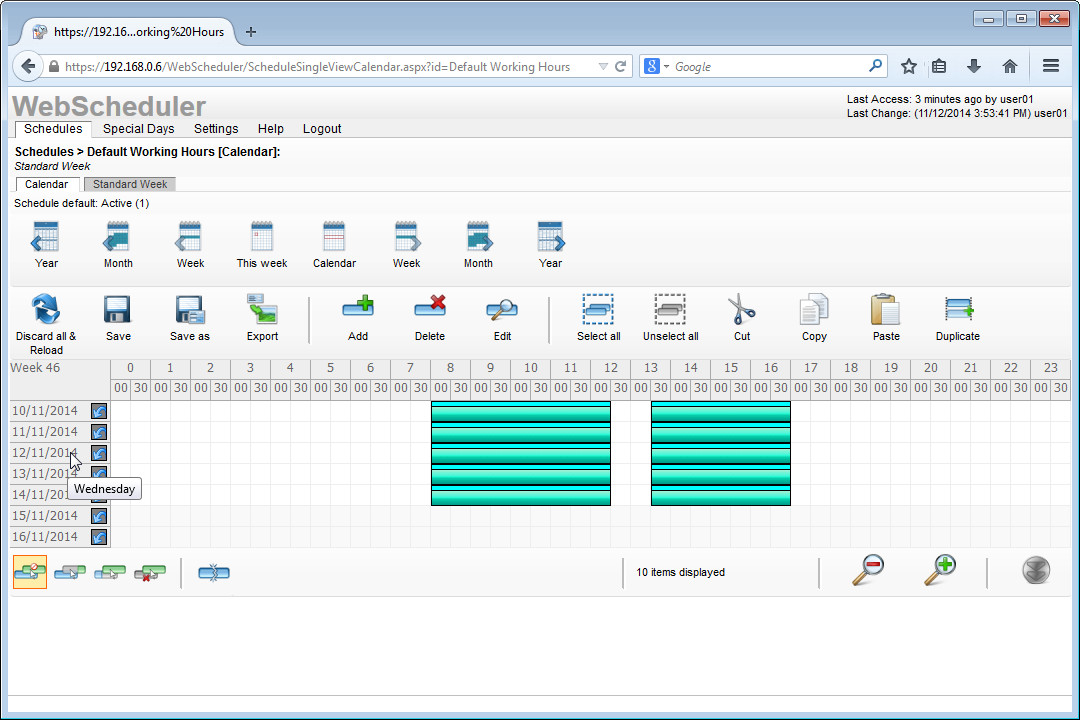Viewport: 1080px width, 720px height.
Task: Open the Special Days menu
Action: click(x=138, y=129)
